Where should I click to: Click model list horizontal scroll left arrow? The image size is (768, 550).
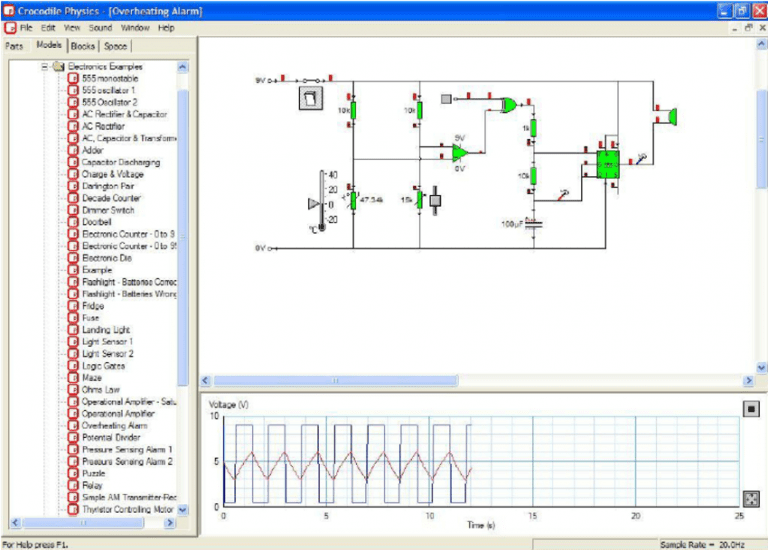[x=15, y=523]
